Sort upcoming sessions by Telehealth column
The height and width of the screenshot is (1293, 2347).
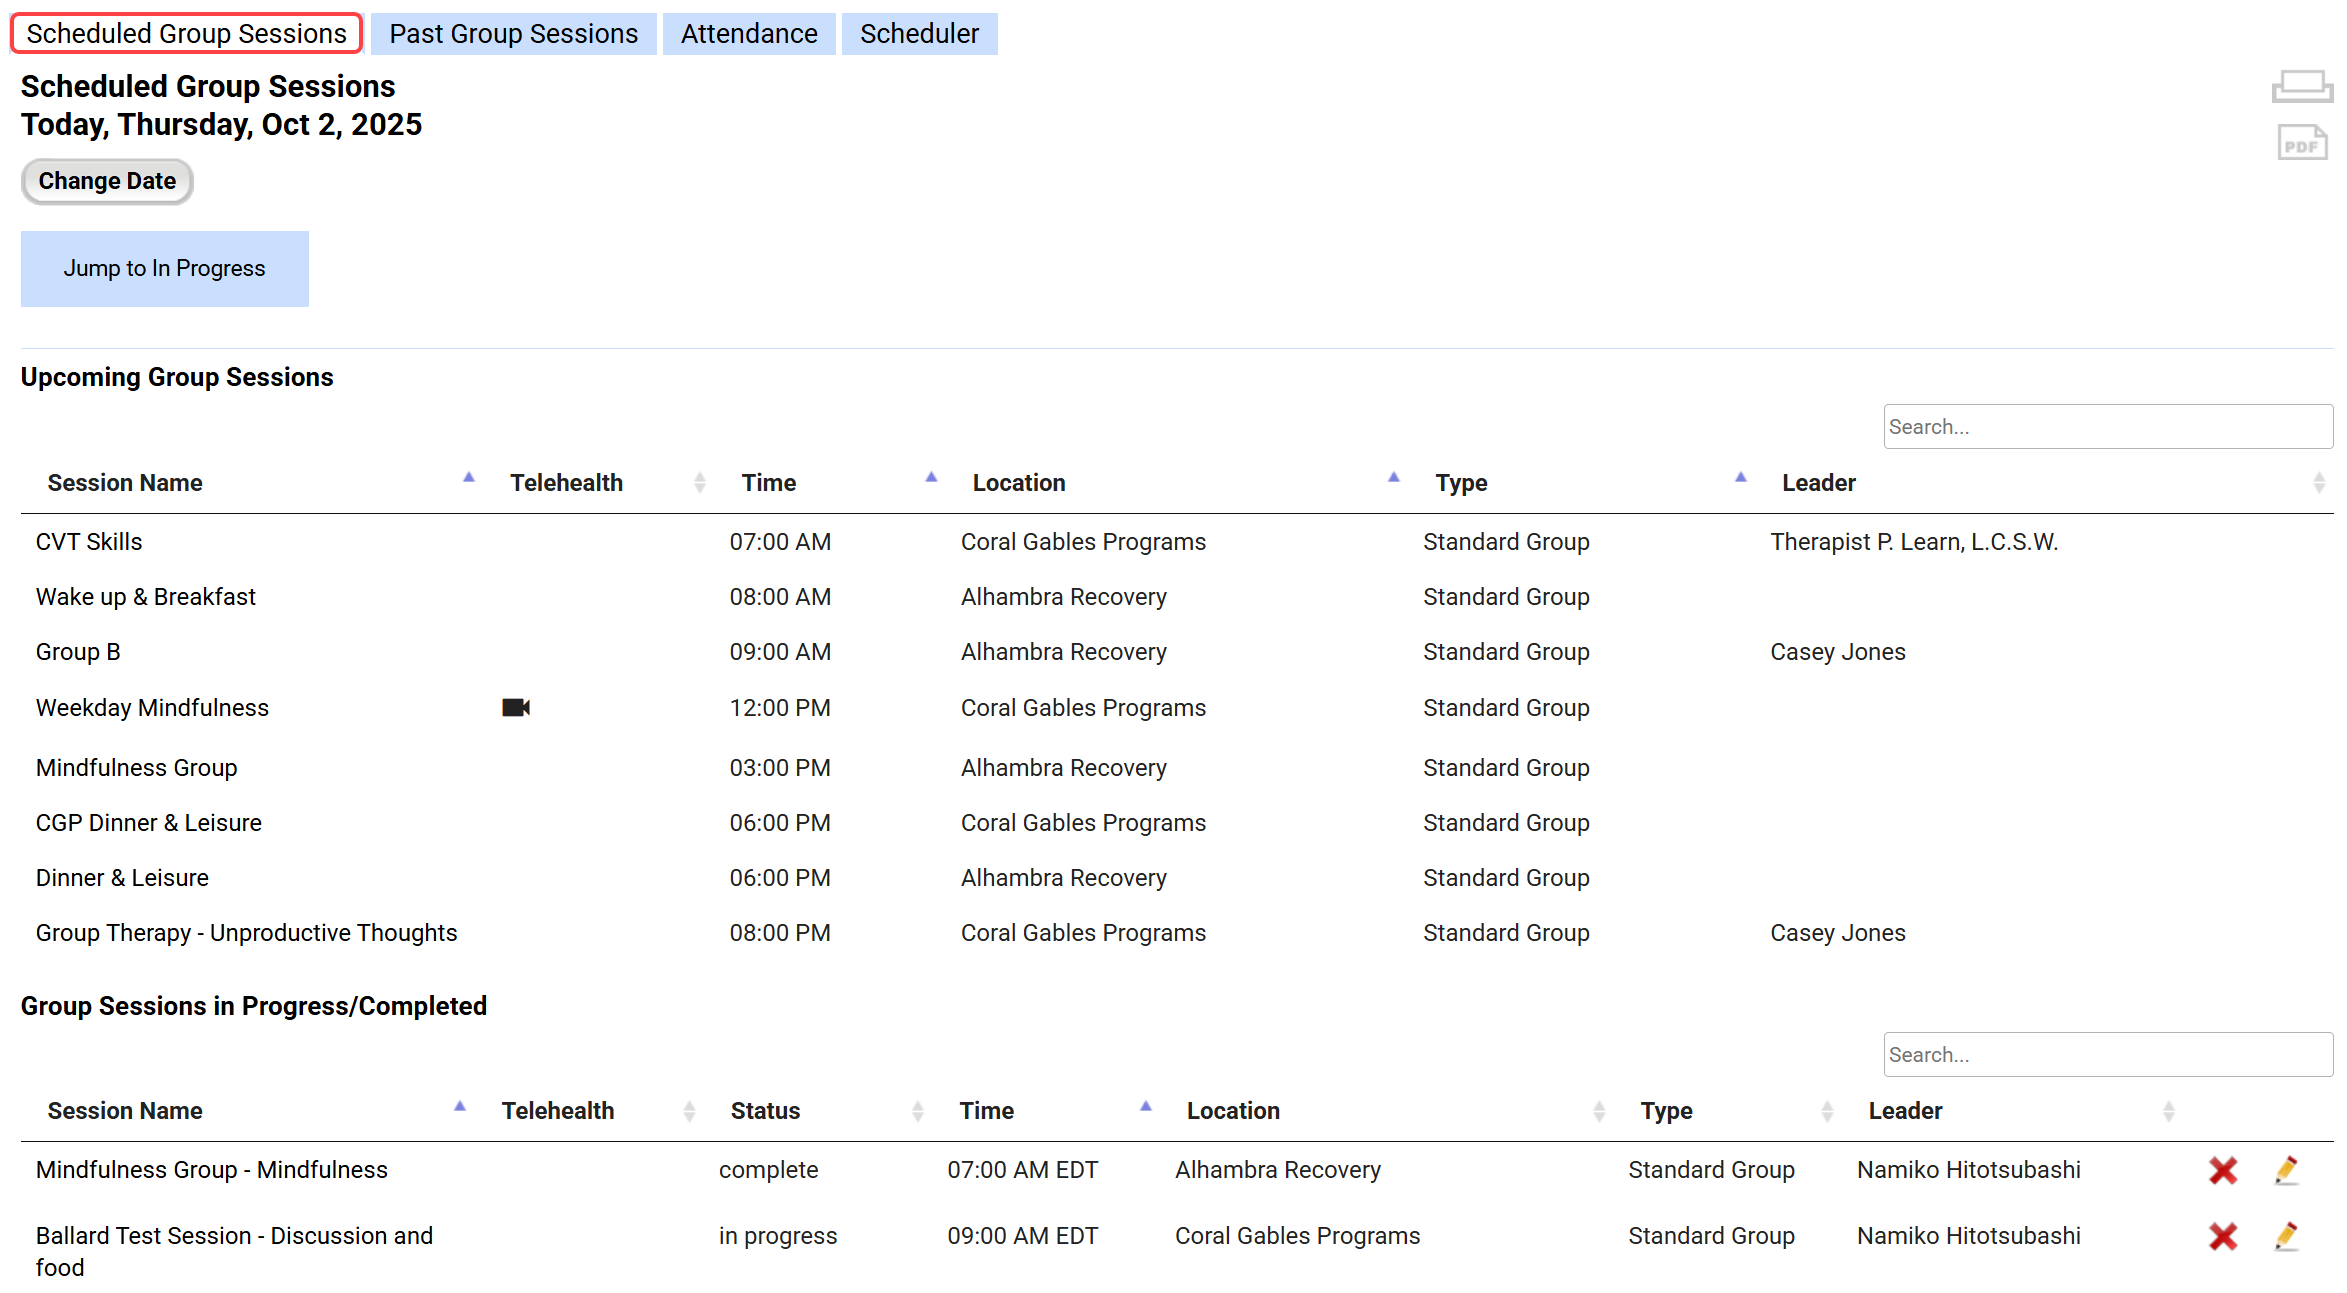pyautogui.click(x=566, y=483)
